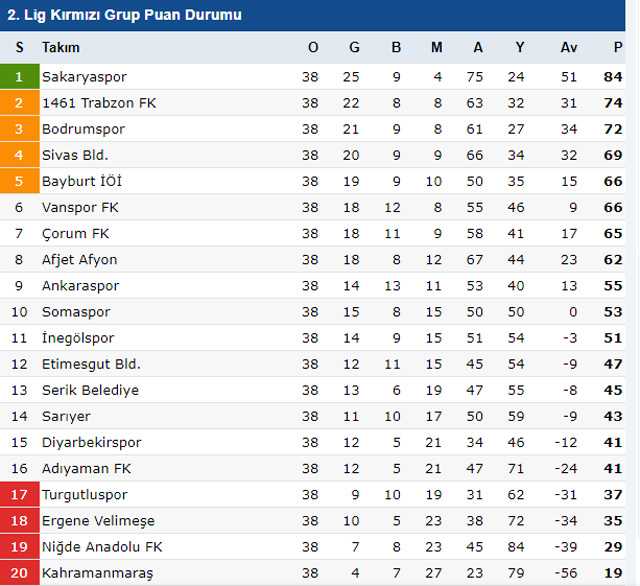The height and width of the screenshot is (586, 640).
Task: Open the Turgutluspor team link
Action: 84,495
